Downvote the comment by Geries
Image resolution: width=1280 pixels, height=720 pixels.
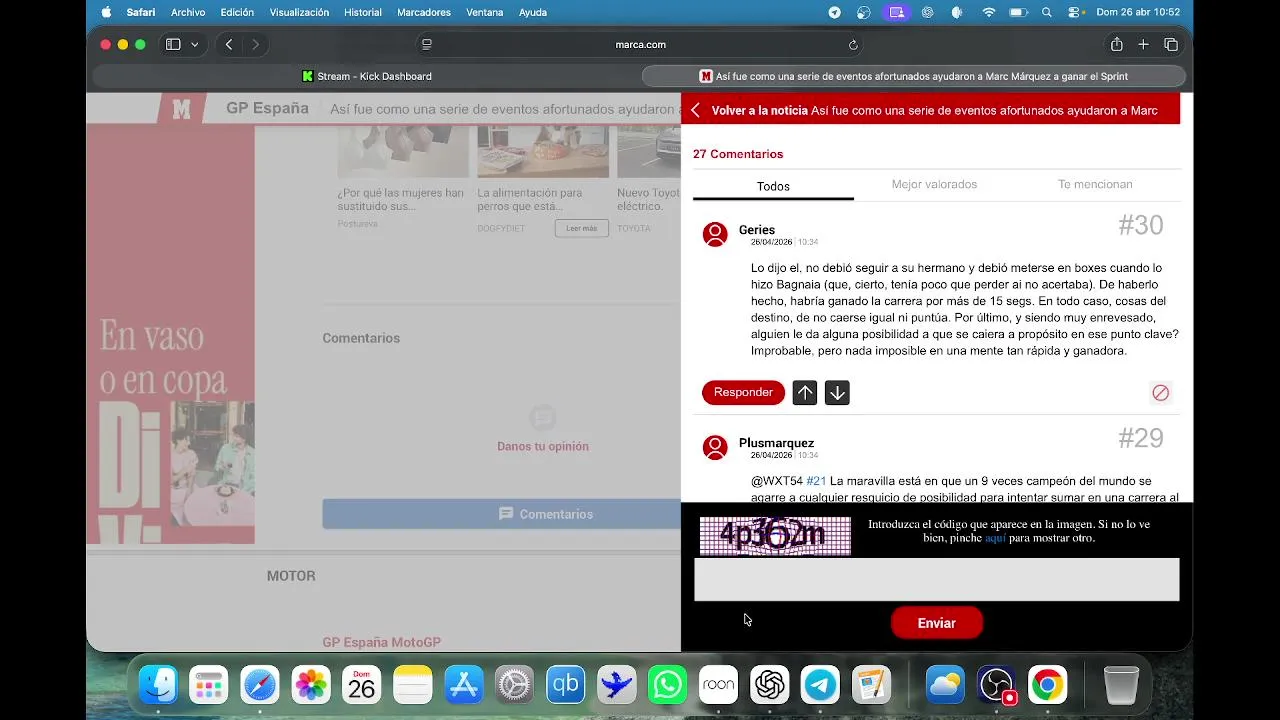(x=837, y=393)
